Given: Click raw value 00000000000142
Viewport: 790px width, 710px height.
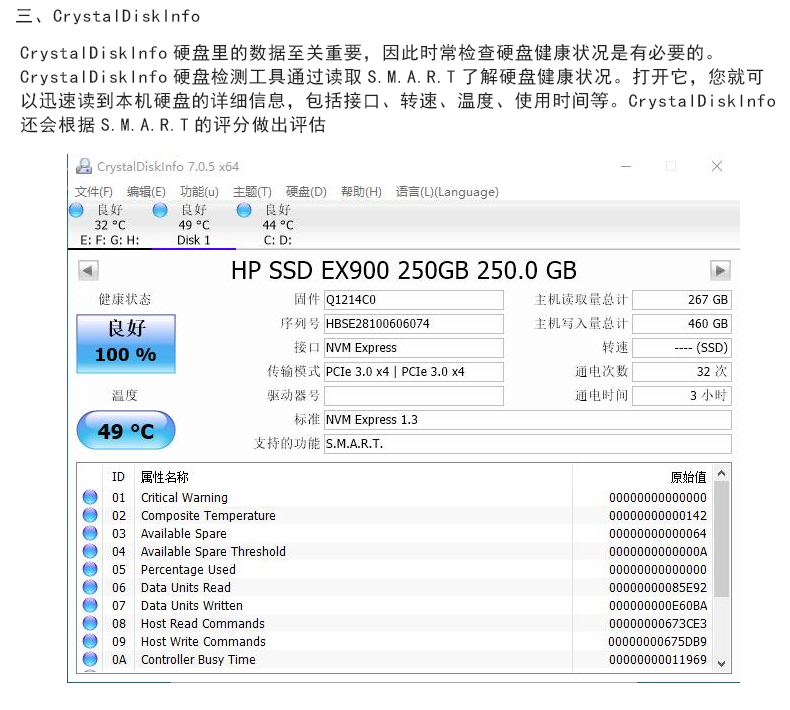Looking at the screenshot, I should tap(657, 515).
